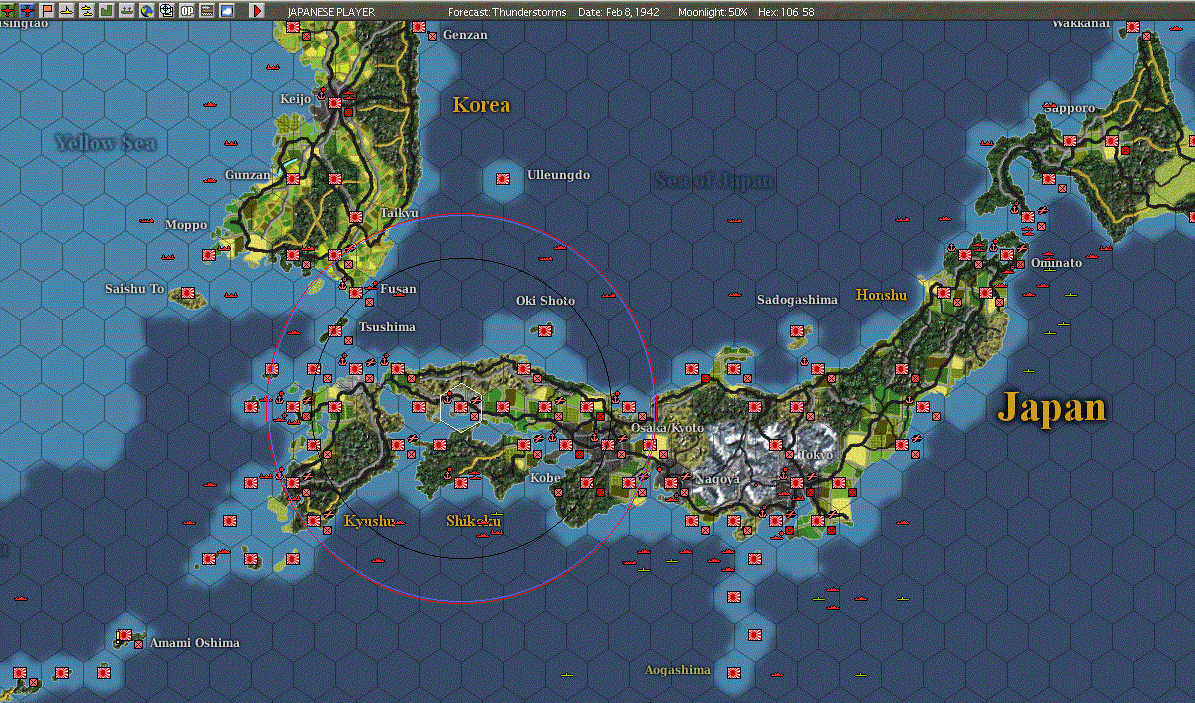Select the Oki Shoto island base icon

pyautogui.click(x=545, y=331)
